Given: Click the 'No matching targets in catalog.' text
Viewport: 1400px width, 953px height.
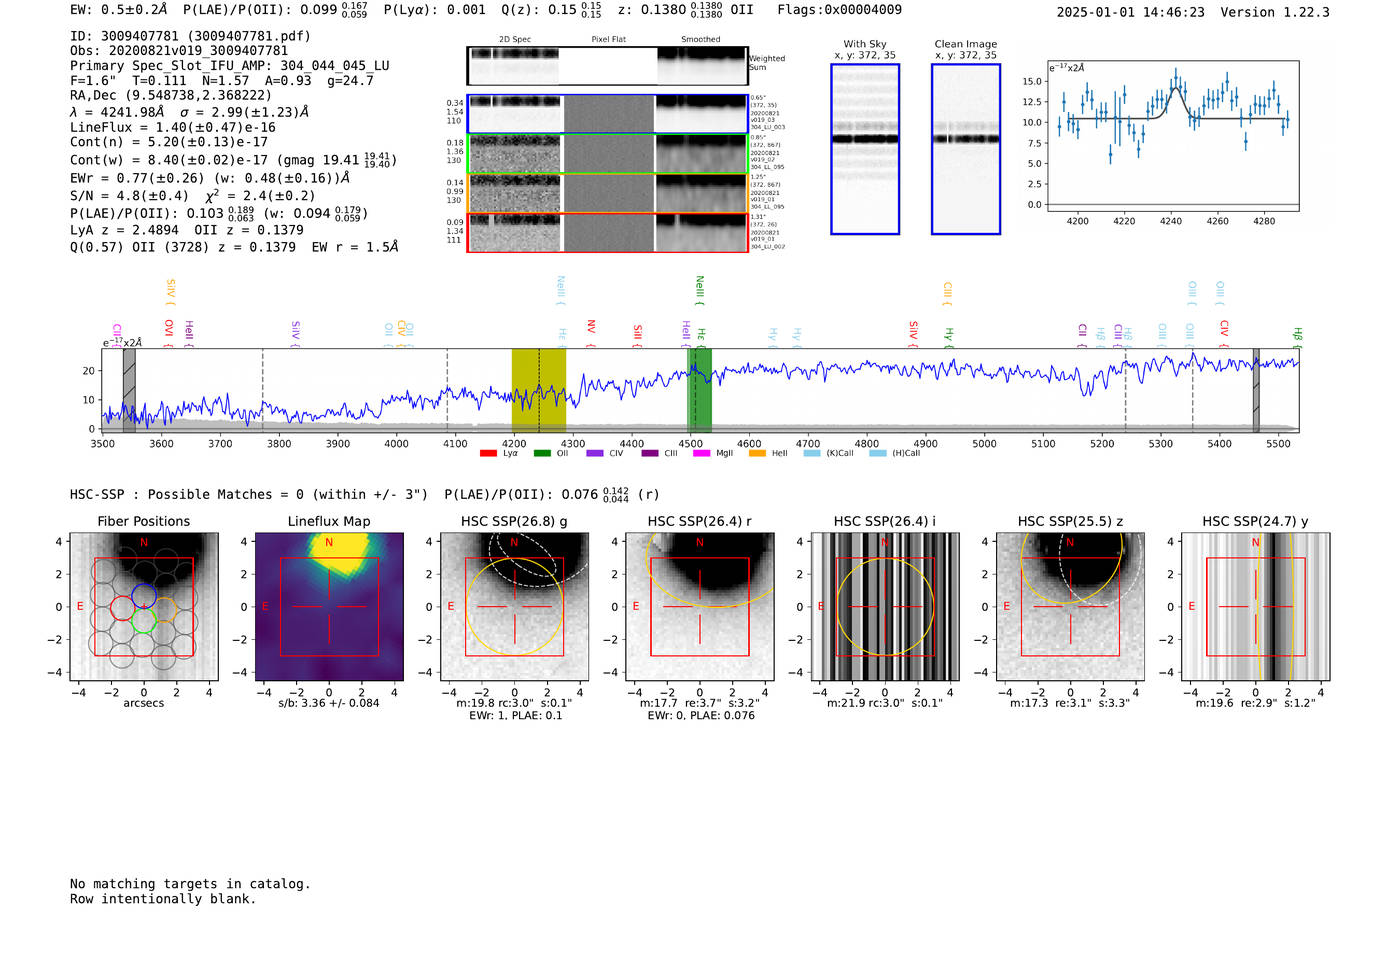Looking at the screenshot, I should (x=190, y=884).
